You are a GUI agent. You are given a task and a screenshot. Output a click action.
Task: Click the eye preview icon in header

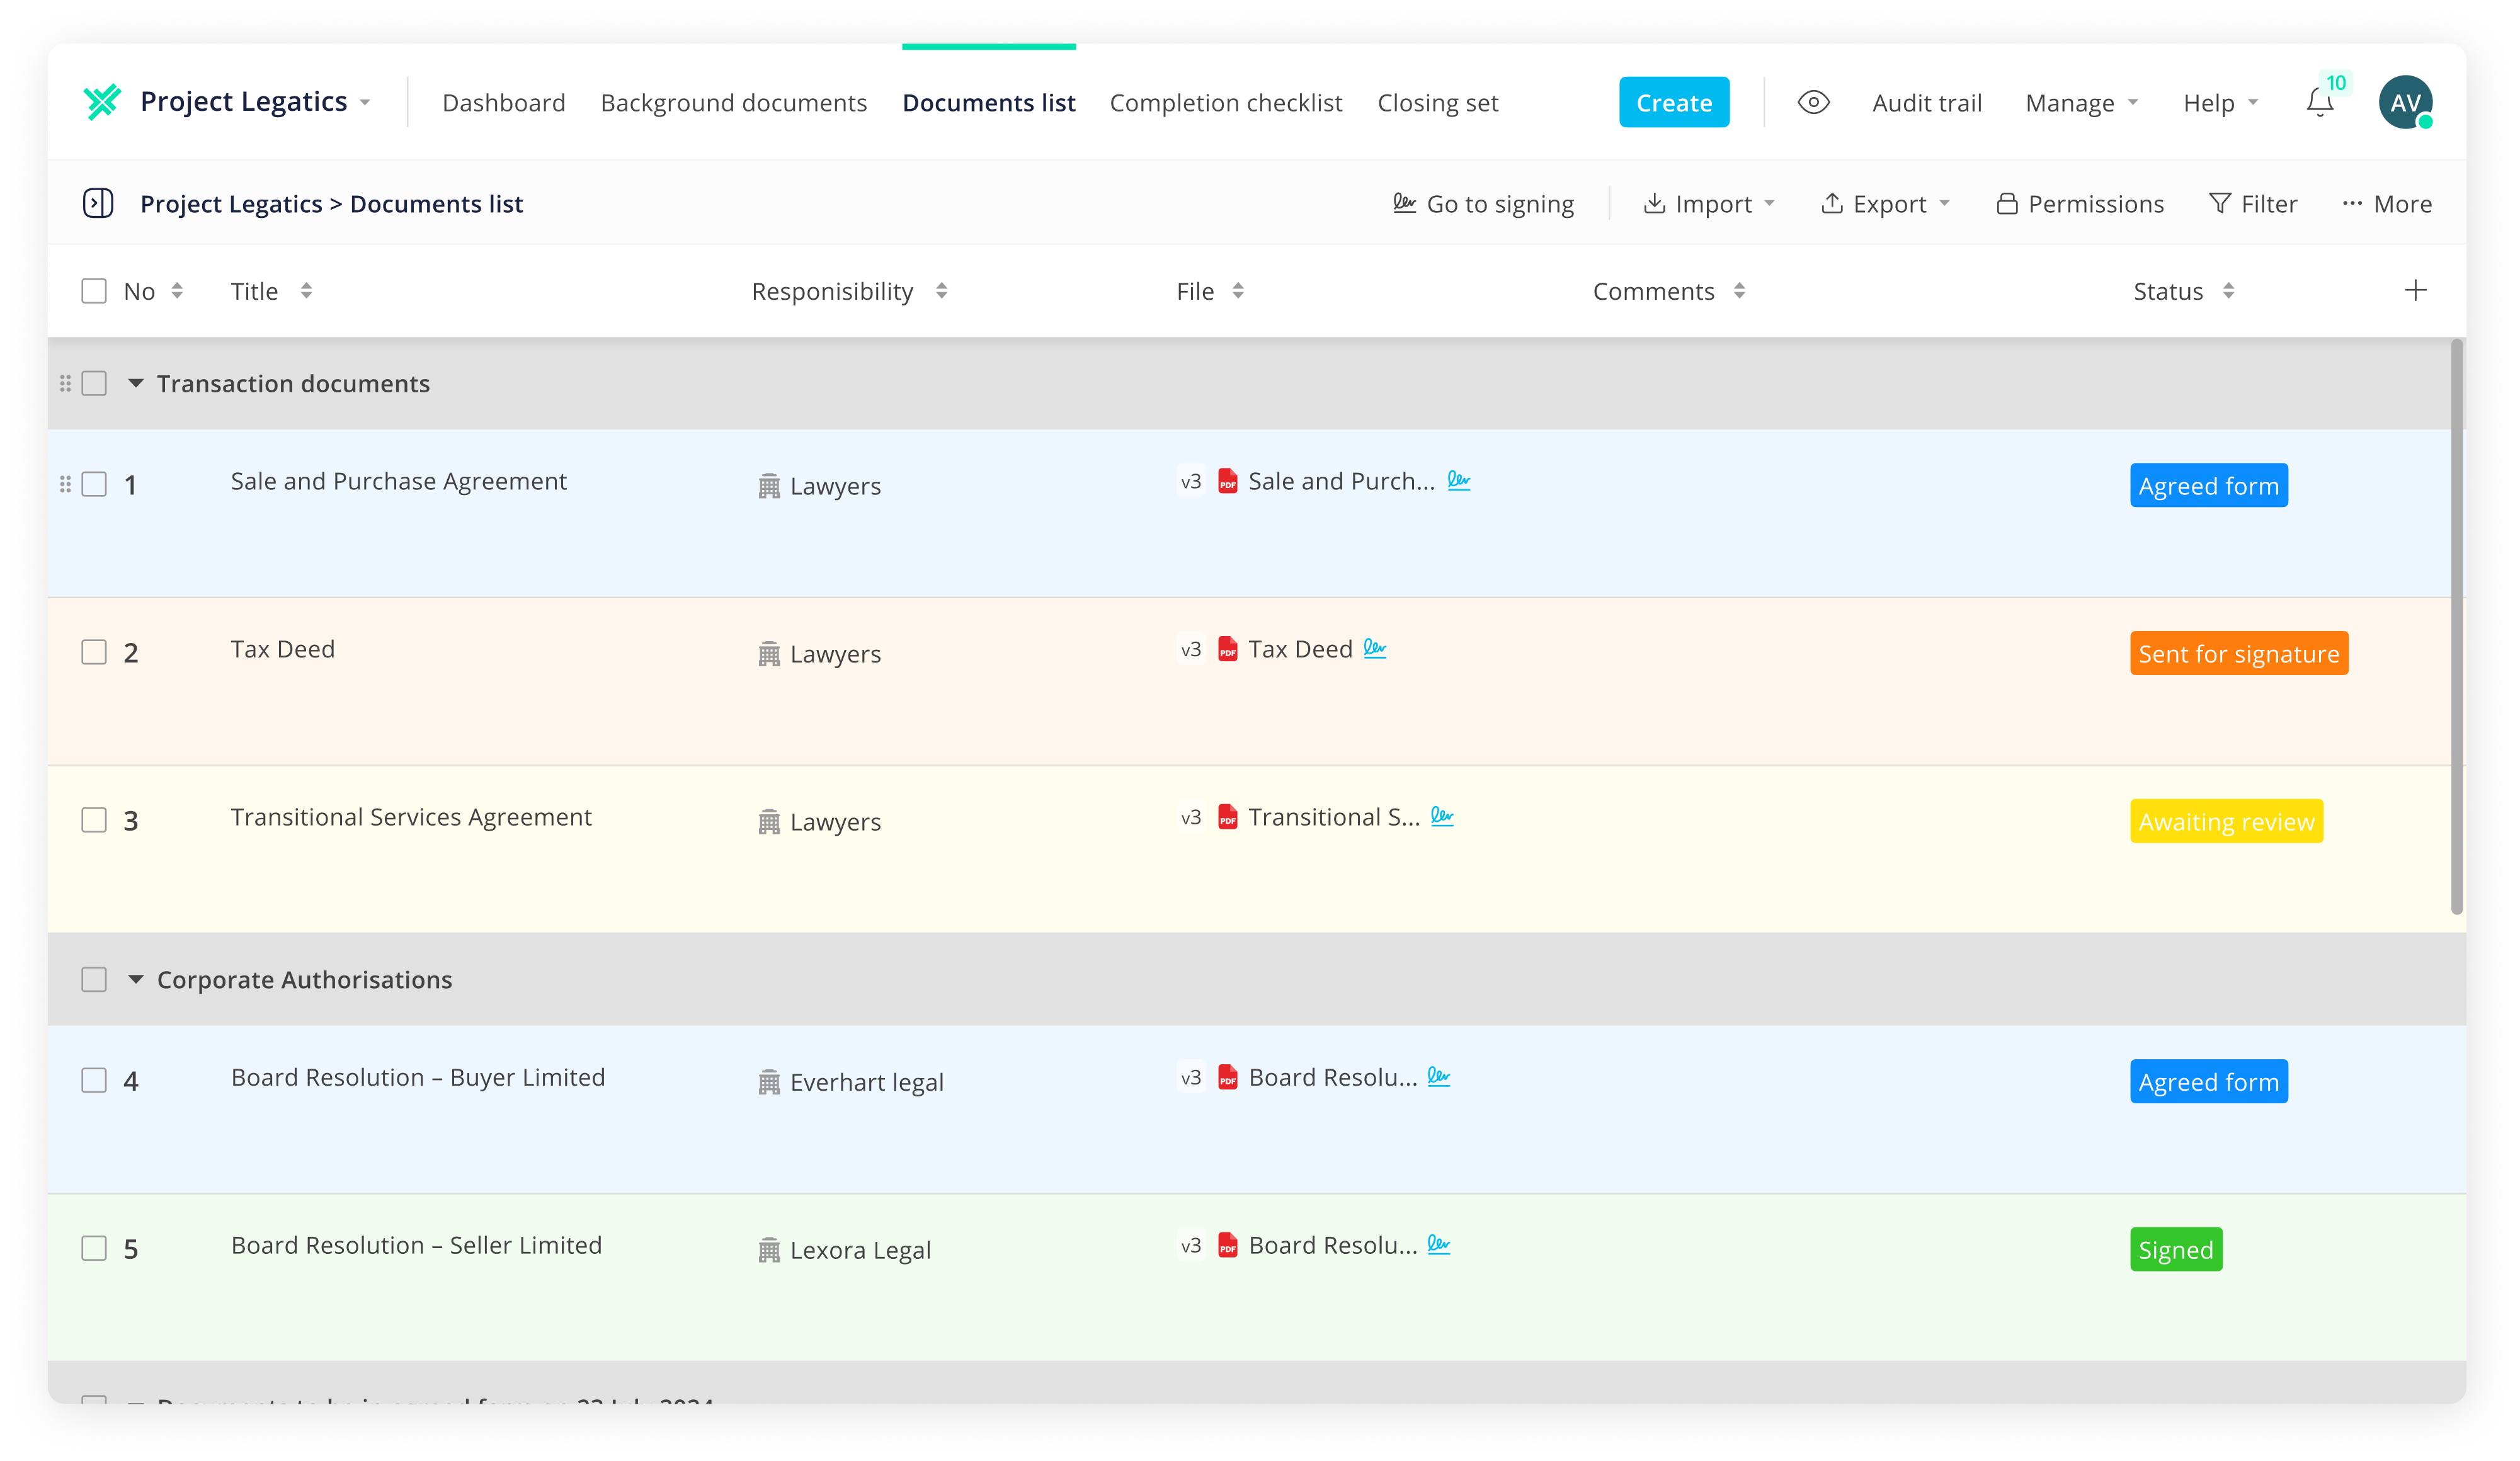(x=1813, y=103)
